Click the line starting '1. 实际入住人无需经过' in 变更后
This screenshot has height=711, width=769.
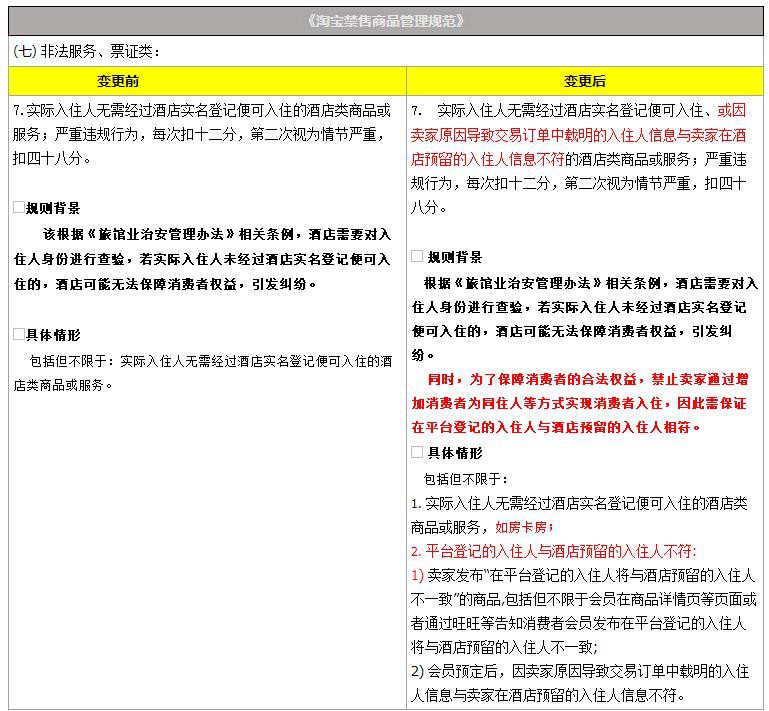579,503
